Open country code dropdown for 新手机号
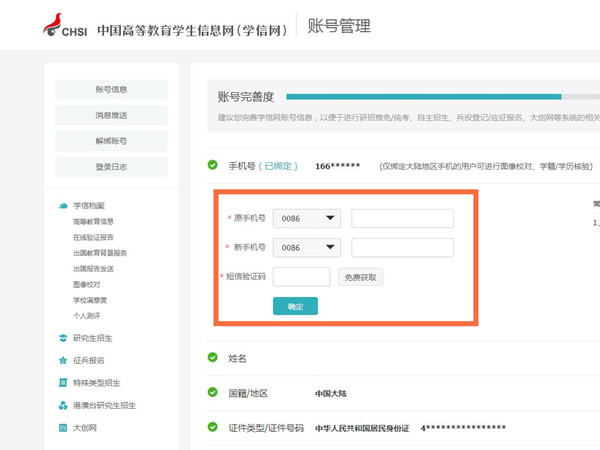600x450 pixels. (308, 247)
